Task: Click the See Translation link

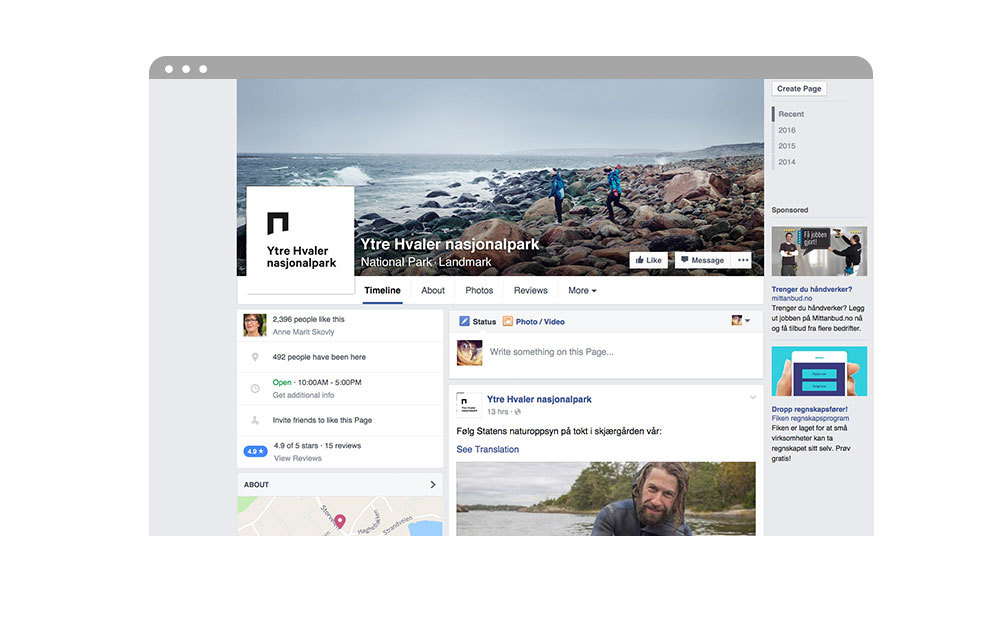Action: [487, 449]
